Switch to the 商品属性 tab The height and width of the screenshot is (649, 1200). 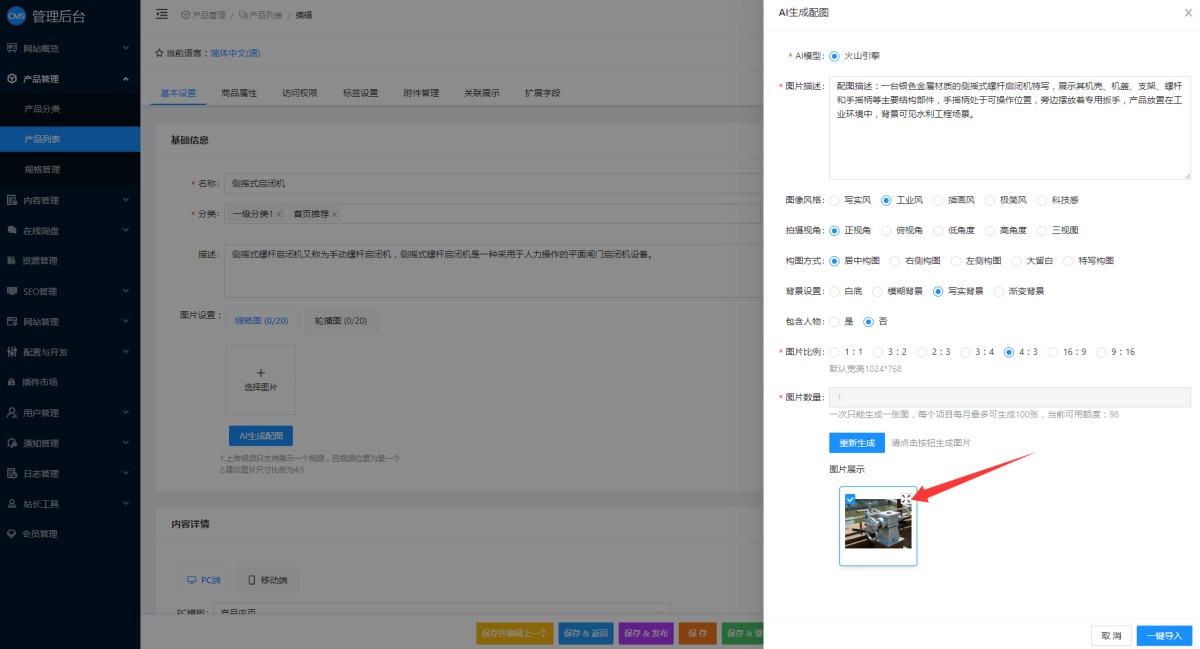coord(238,93)
